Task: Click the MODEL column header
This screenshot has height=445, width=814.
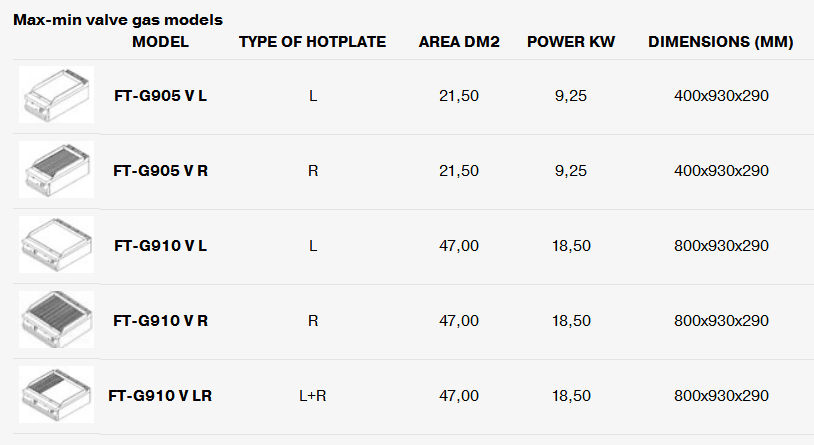Action: [160, 42]
